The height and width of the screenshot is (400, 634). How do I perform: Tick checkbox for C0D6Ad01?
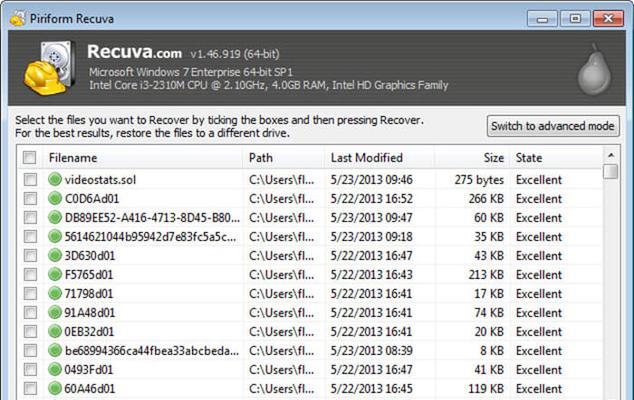(x=30, y=199)
